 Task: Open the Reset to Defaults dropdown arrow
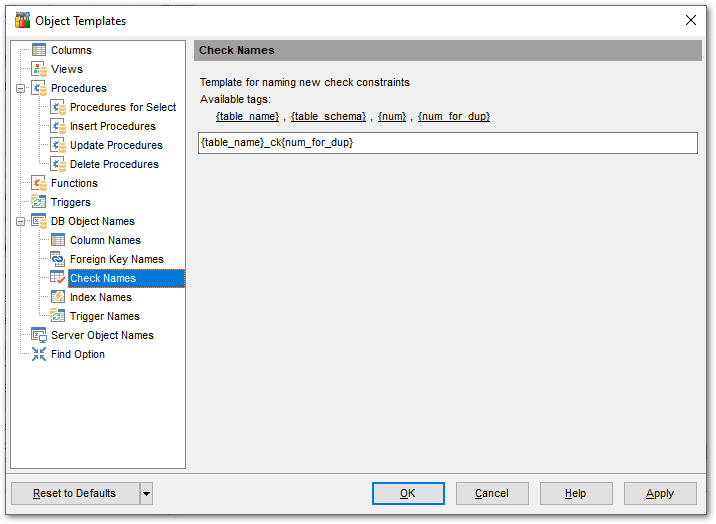tap(146, 493)
